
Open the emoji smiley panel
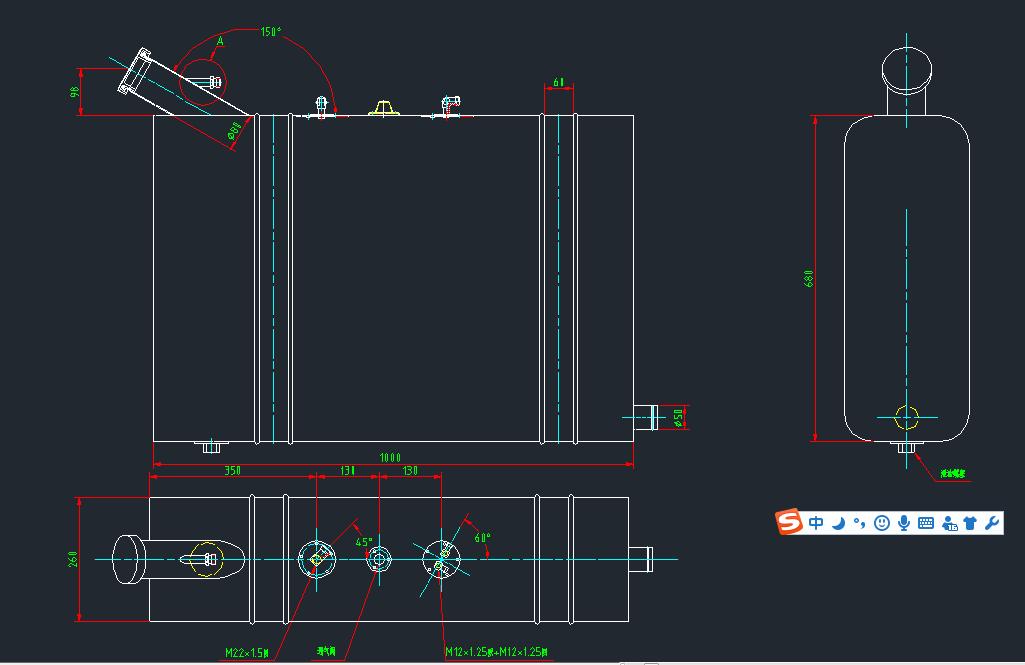point(882,523)
